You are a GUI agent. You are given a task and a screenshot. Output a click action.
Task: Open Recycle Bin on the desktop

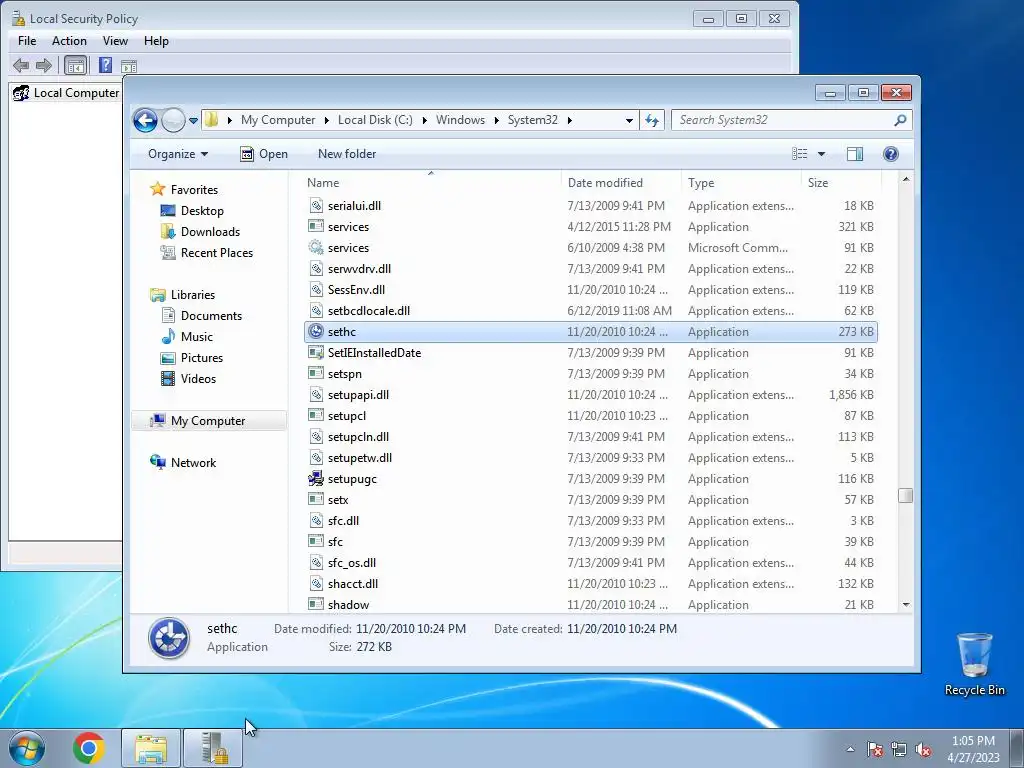click(x=974, y=665)
